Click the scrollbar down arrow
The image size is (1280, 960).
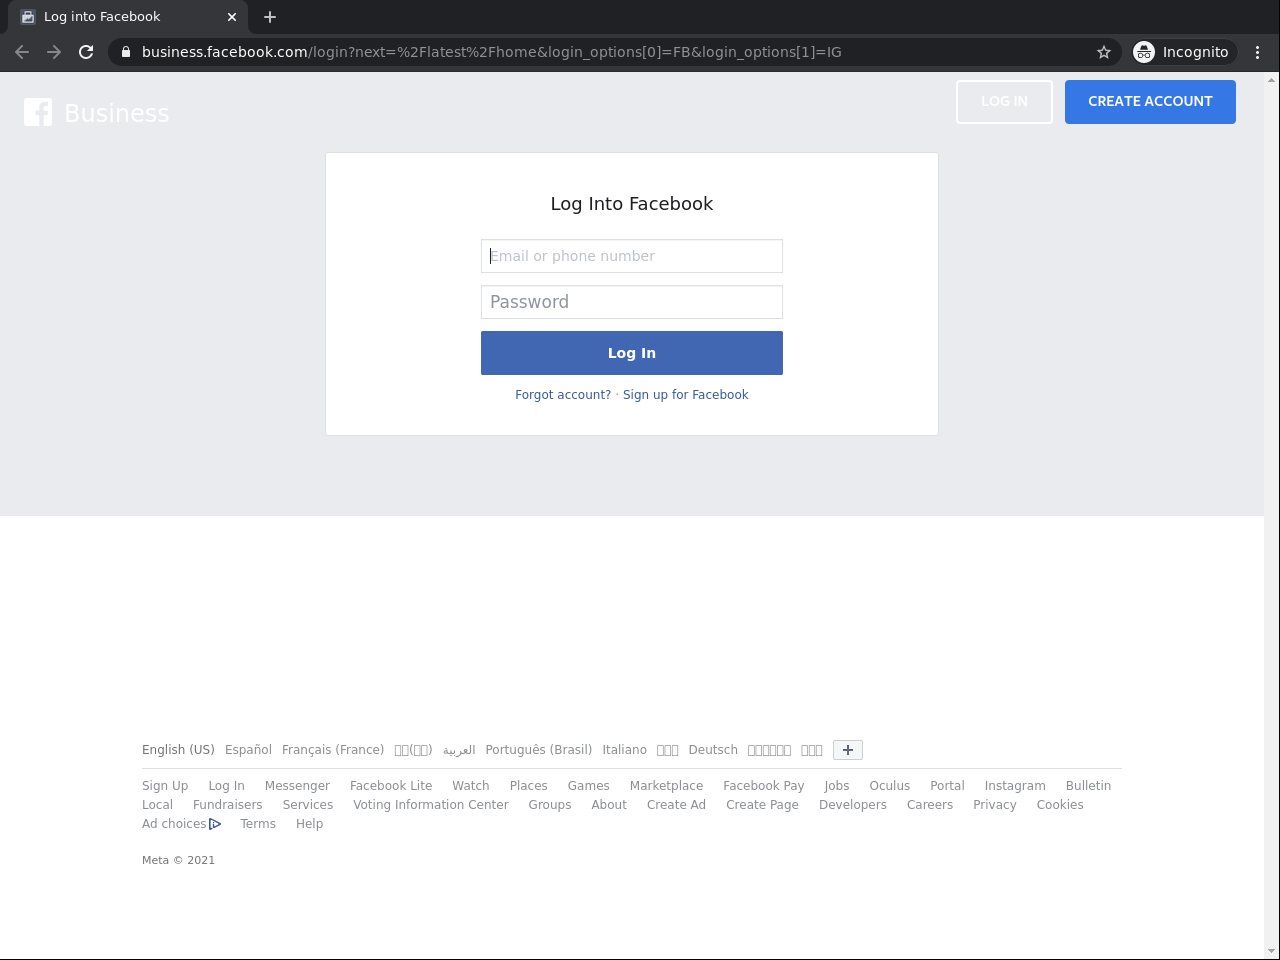tap(1272, 952)
